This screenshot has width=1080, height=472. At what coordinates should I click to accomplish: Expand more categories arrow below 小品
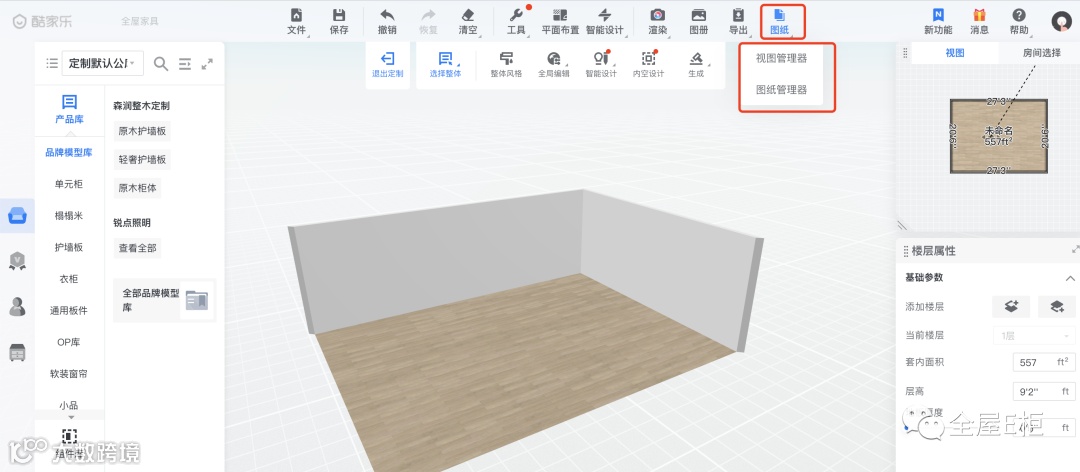pyautogui.click(x=70, y=417)
